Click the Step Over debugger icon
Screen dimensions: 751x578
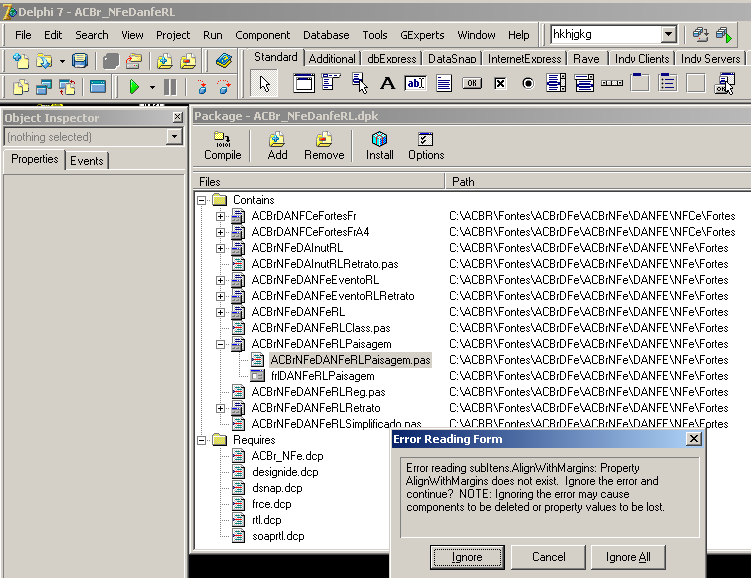224,87
